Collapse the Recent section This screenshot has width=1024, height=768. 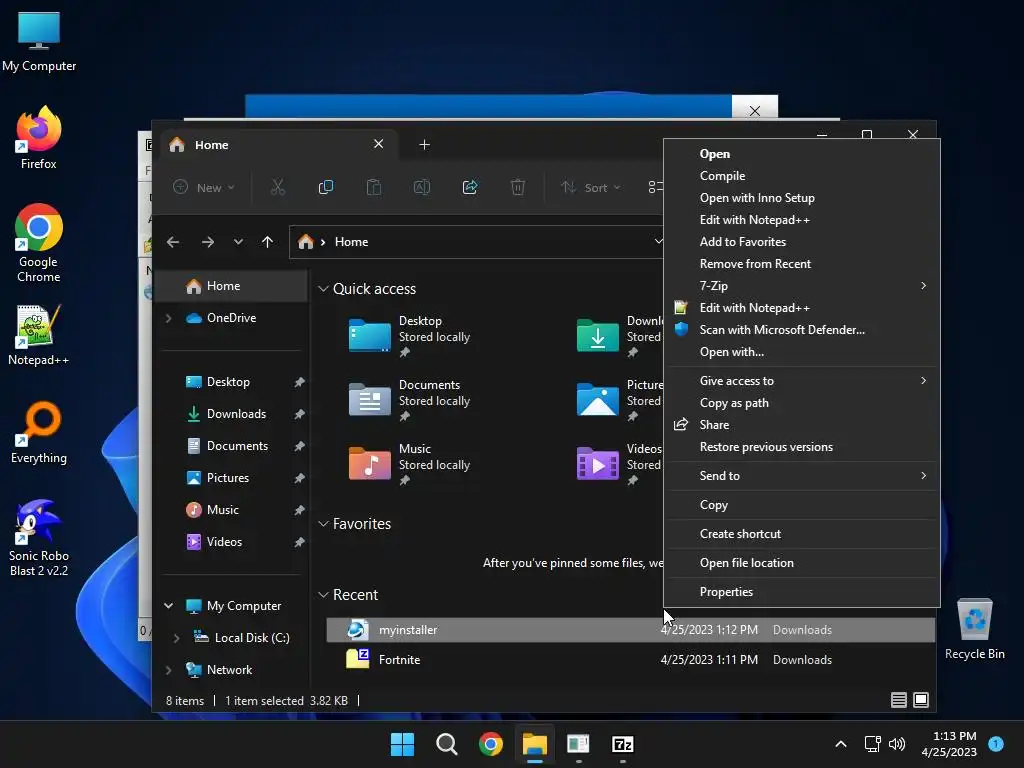tap(323, 595)
